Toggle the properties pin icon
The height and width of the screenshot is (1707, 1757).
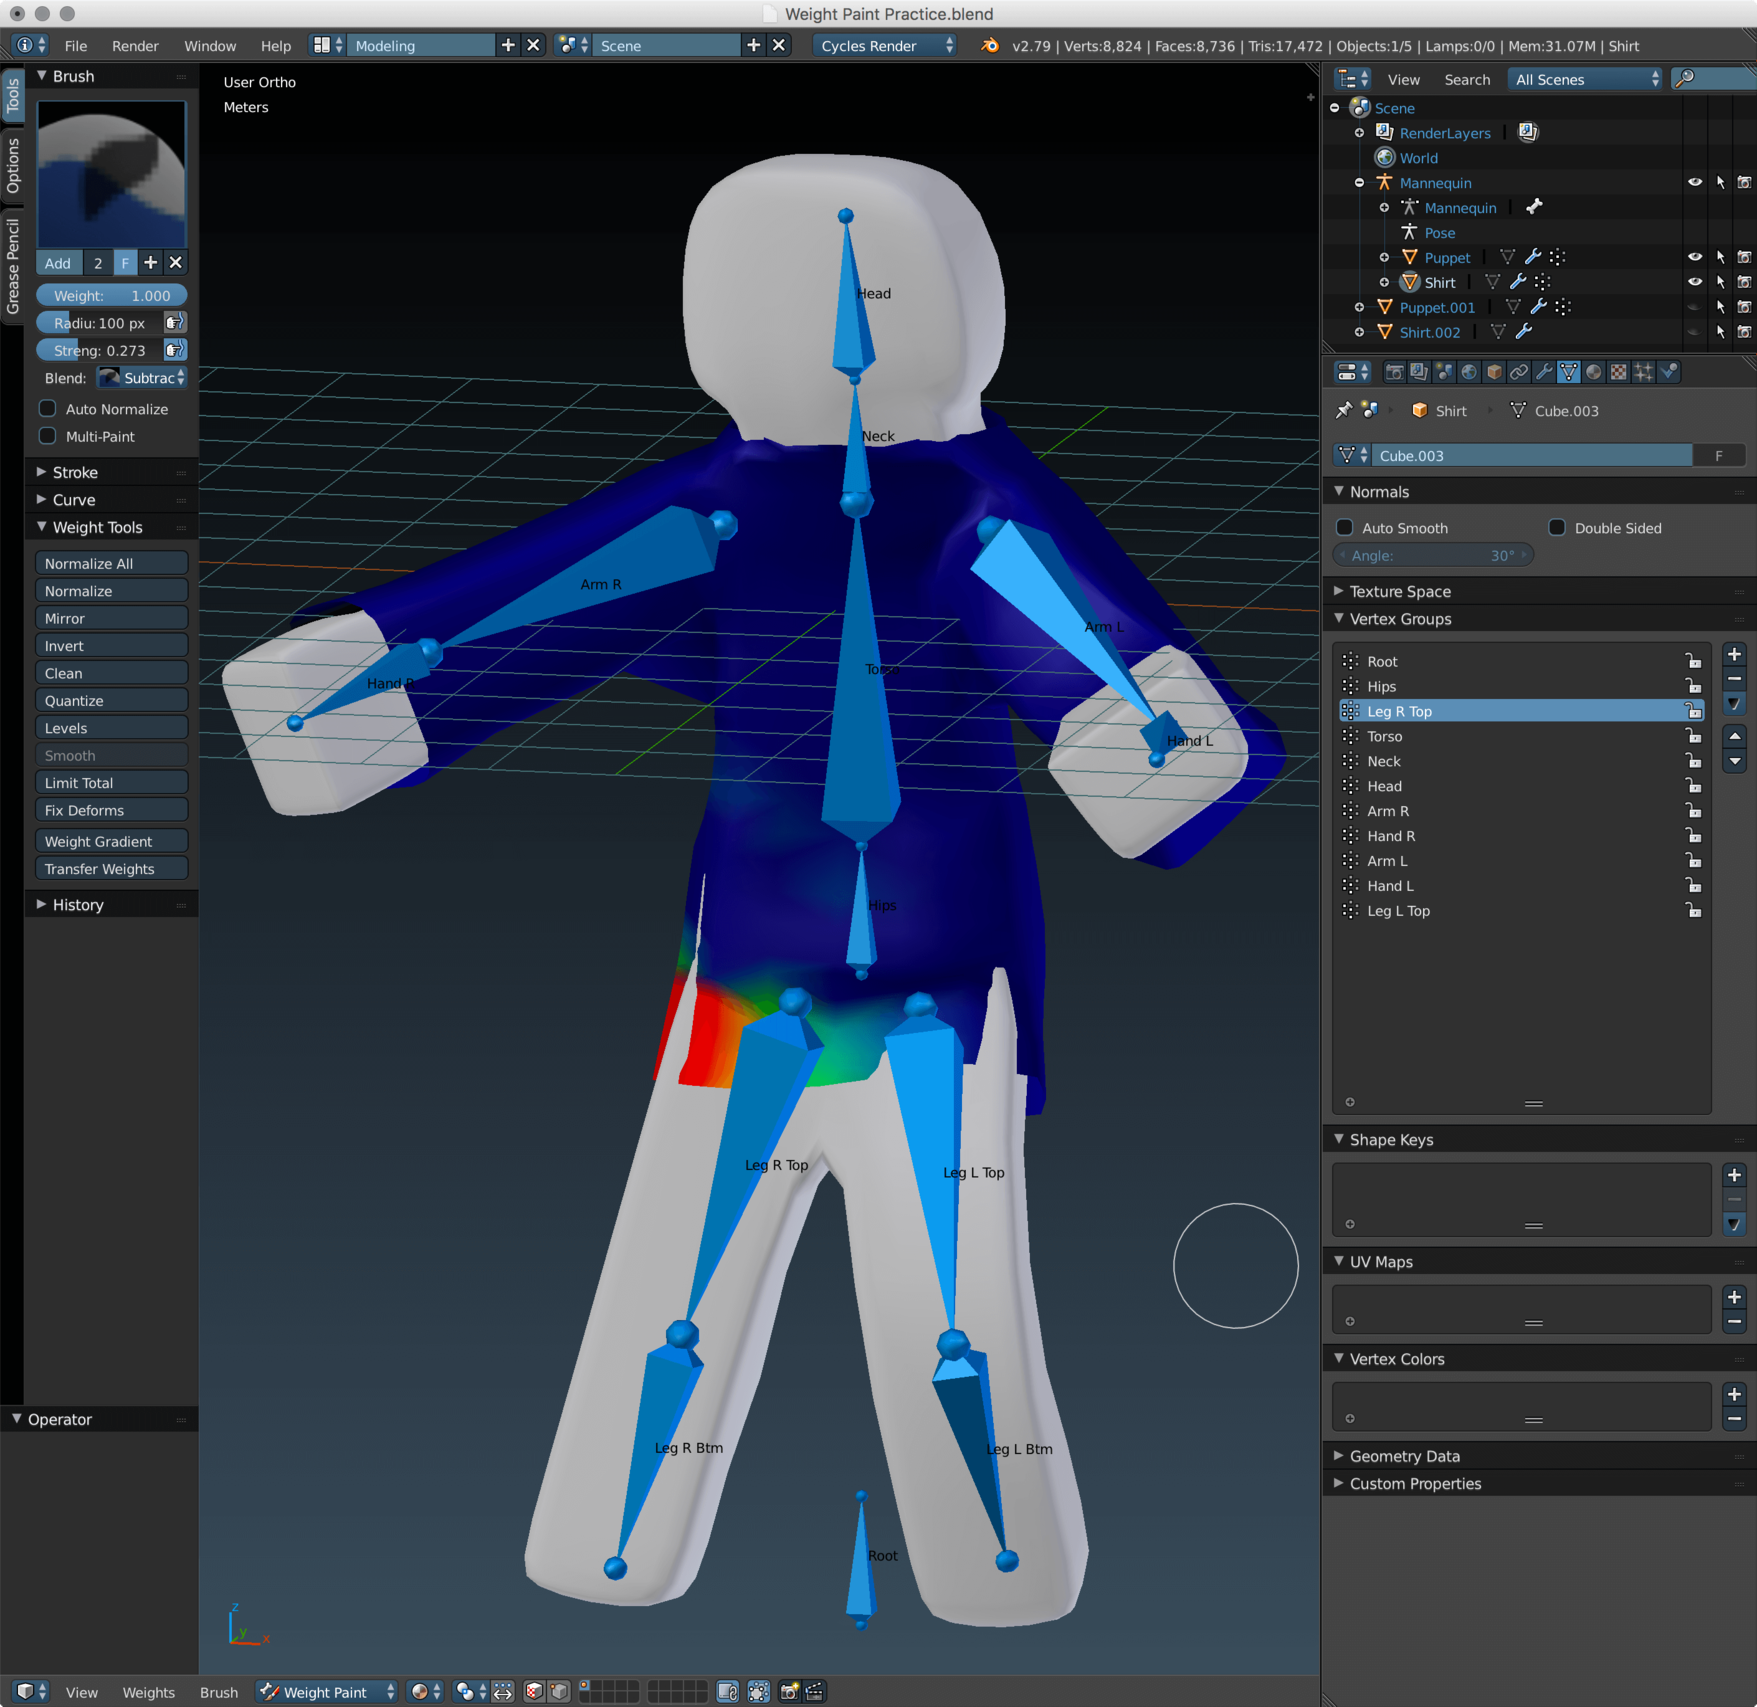click(1344, 410)
